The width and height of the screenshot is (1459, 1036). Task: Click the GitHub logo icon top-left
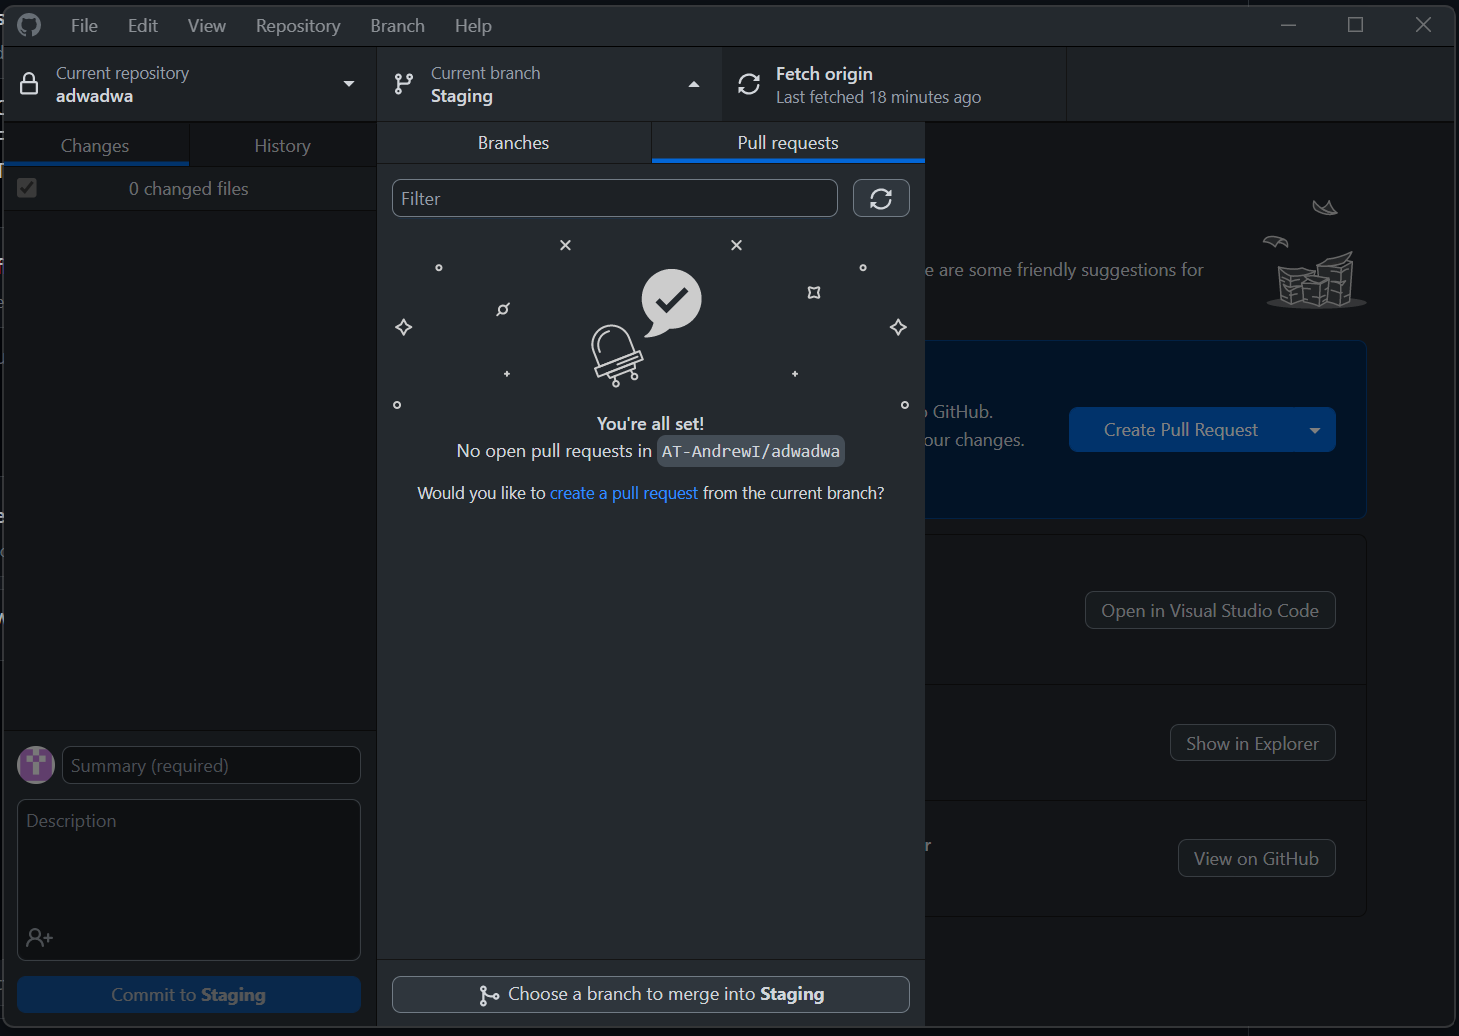[29, 25]
